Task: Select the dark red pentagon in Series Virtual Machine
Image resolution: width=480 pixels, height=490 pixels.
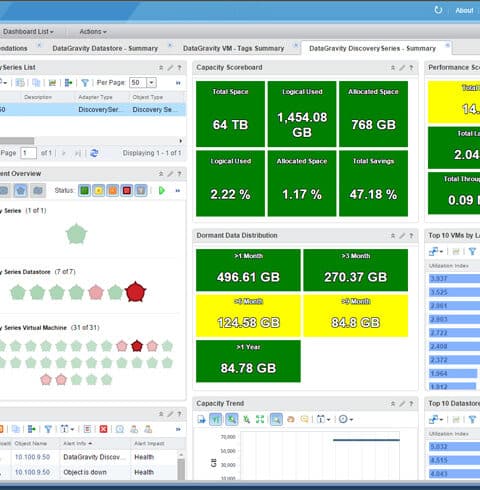Action: (x=137, y=346)
